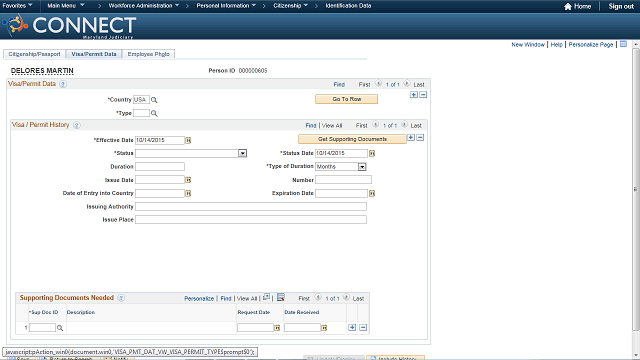The image size is (640, 360).
Task: Open Country lookup magnifier icon
Action: (x=154, y=100)
